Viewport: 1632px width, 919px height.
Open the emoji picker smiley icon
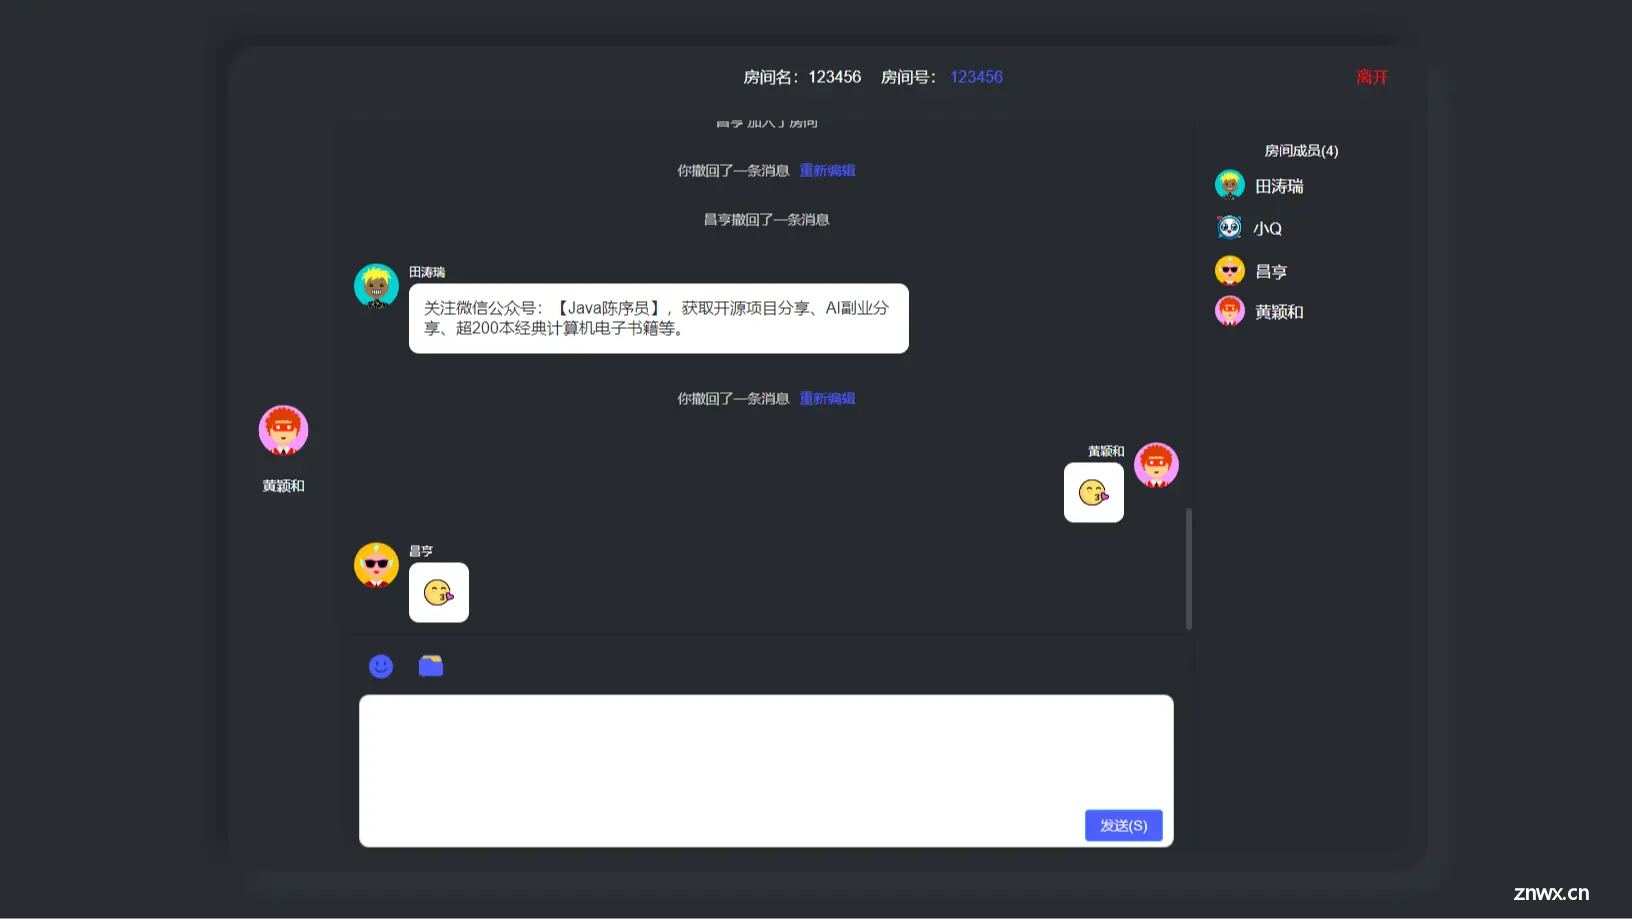pyautogui.click(x=381, y=666)
